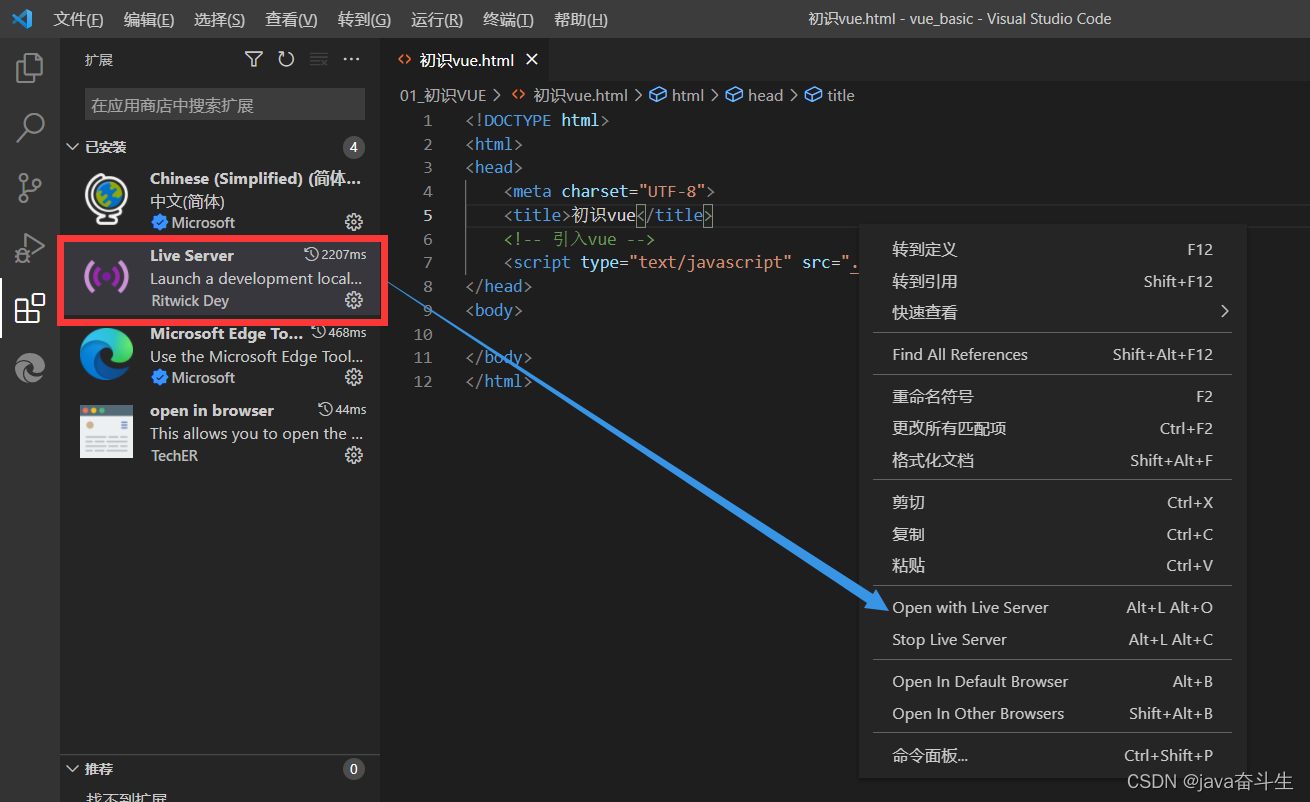Click the Chinese language pack globe icon

107,200
